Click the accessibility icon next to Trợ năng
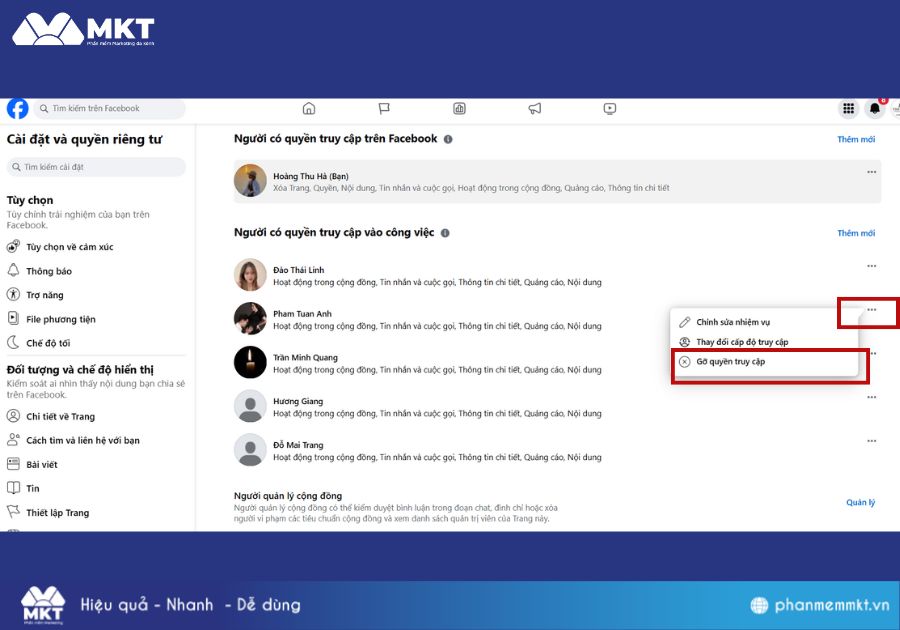The image size is (900, 630). coord(13,294)
